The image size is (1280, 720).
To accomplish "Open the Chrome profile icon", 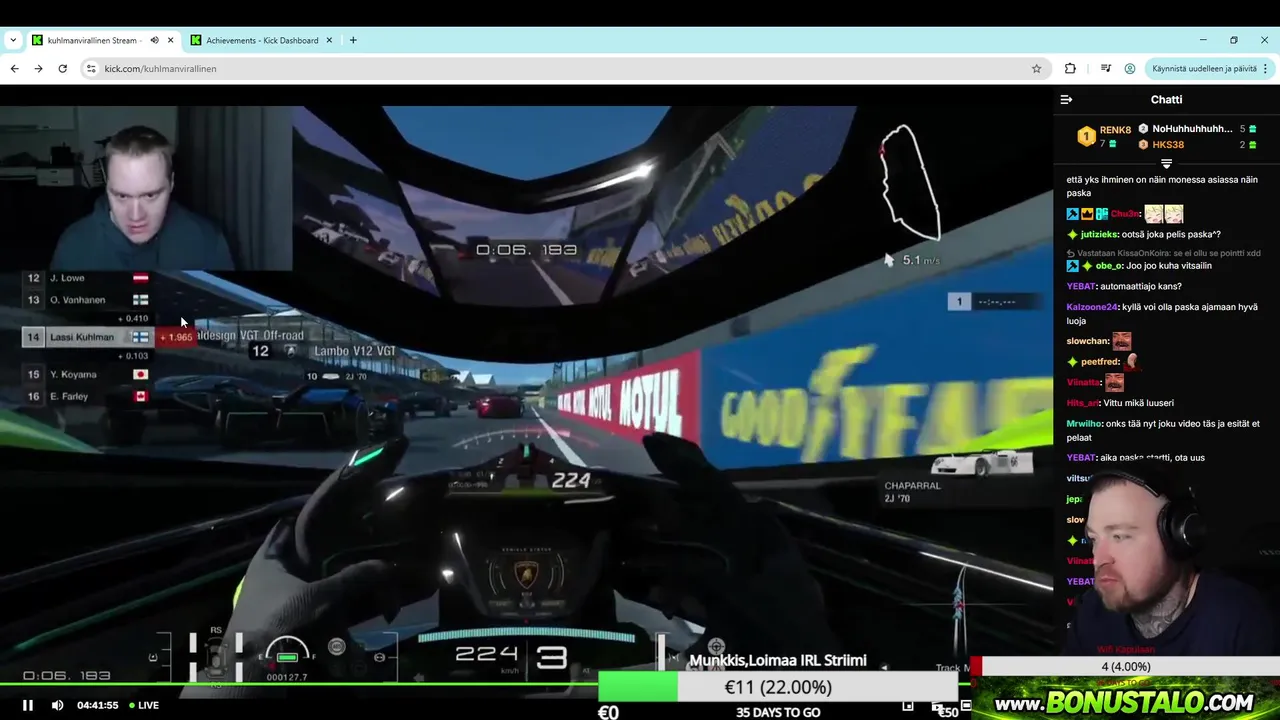I will [1130, 69].
